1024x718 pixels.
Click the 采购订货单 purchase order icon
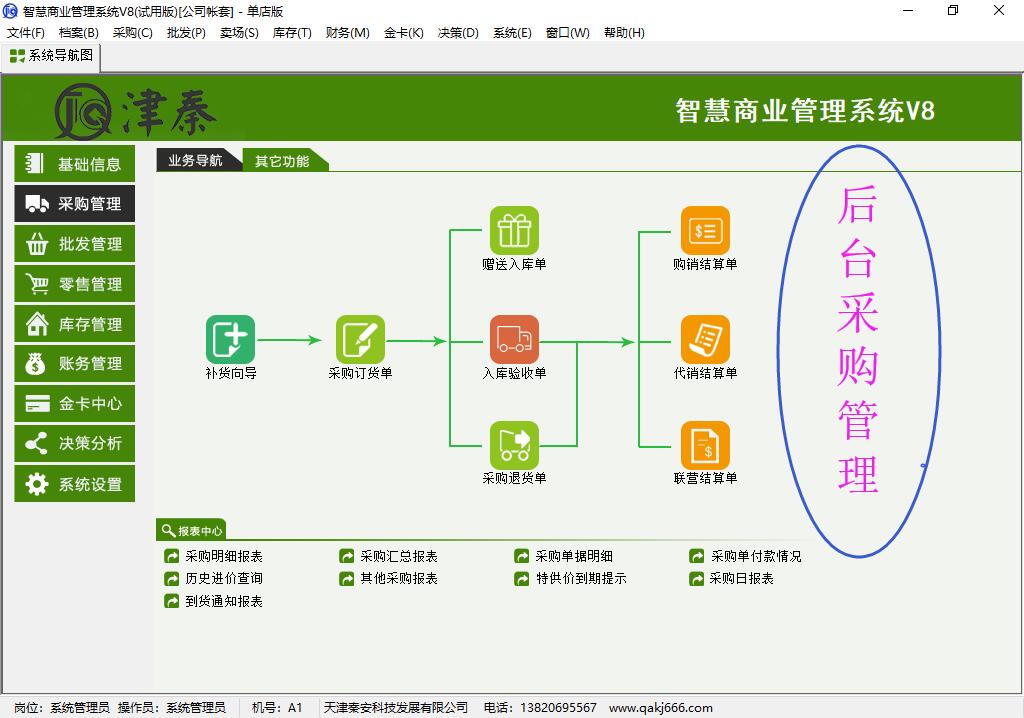360,340
